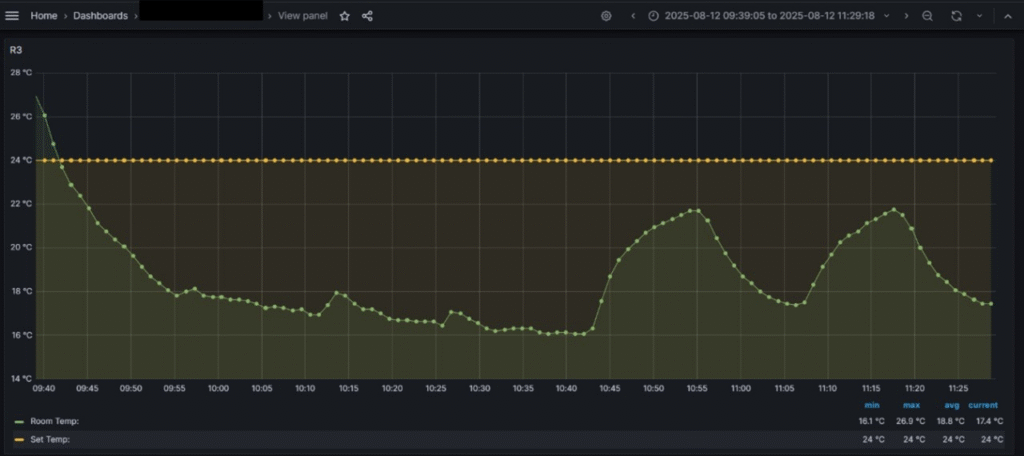Click the 09:40 x-axis label
Image resolution: width=1024 pixels, height=456 pixels.
coord(44,388)
